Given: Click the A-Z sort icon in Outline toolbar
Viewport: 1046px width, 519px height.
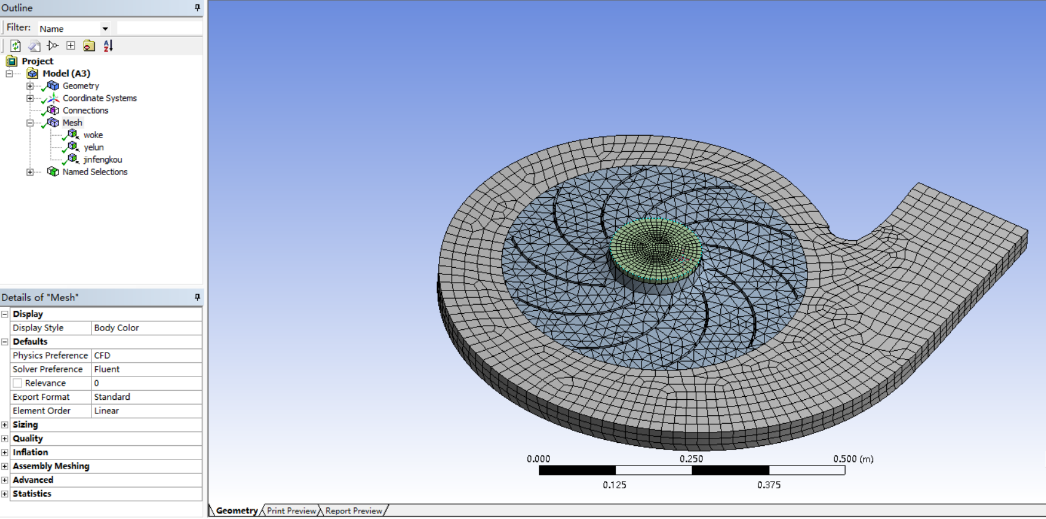Looking at the screenshot, I should pyautogui.click(x=108, y=45).
